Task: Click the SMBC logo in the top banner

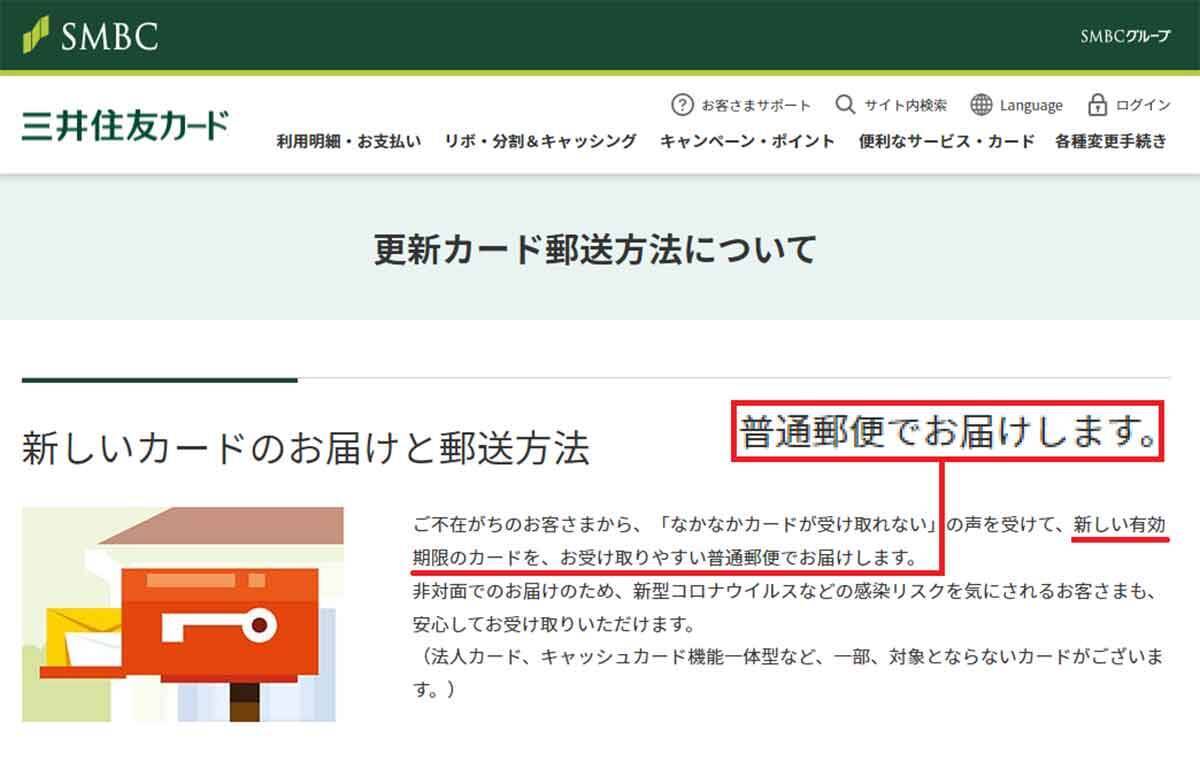Action: point(91,36)
